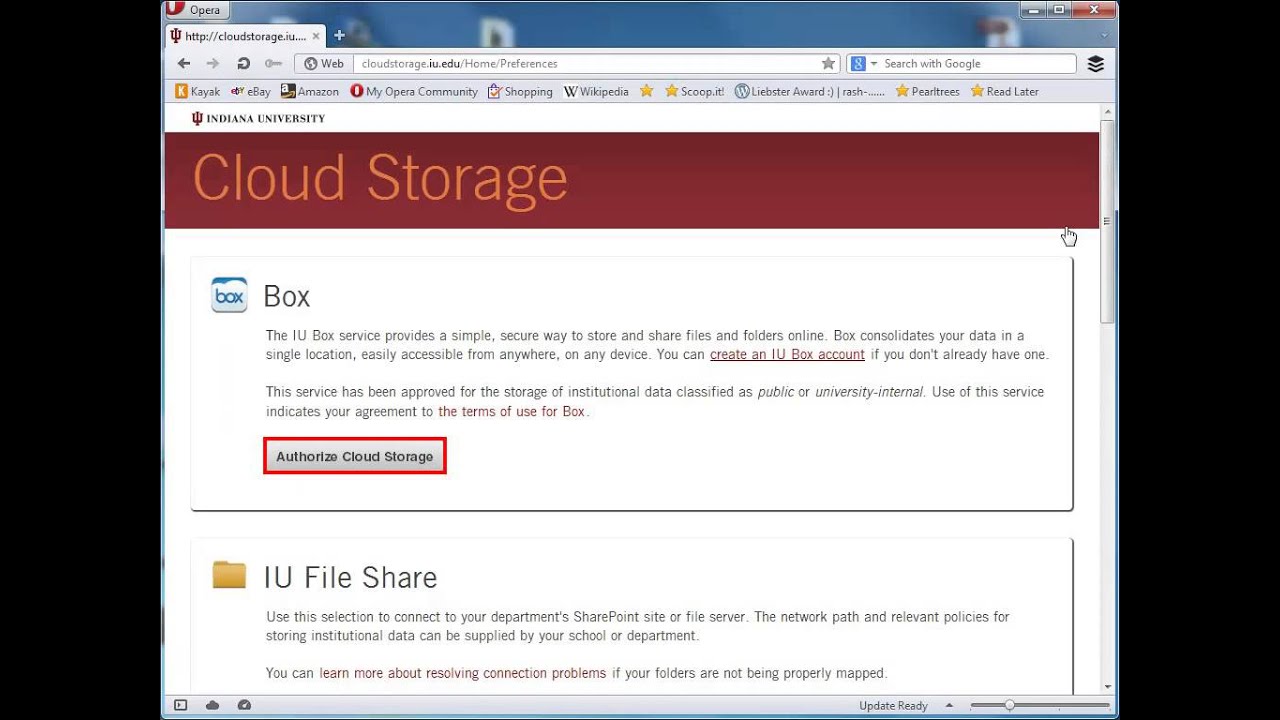Image resolution: width=1280 pixels, height=720 pixels.
Task: Open the password manager key icon
Action: [x=273, y=63]
